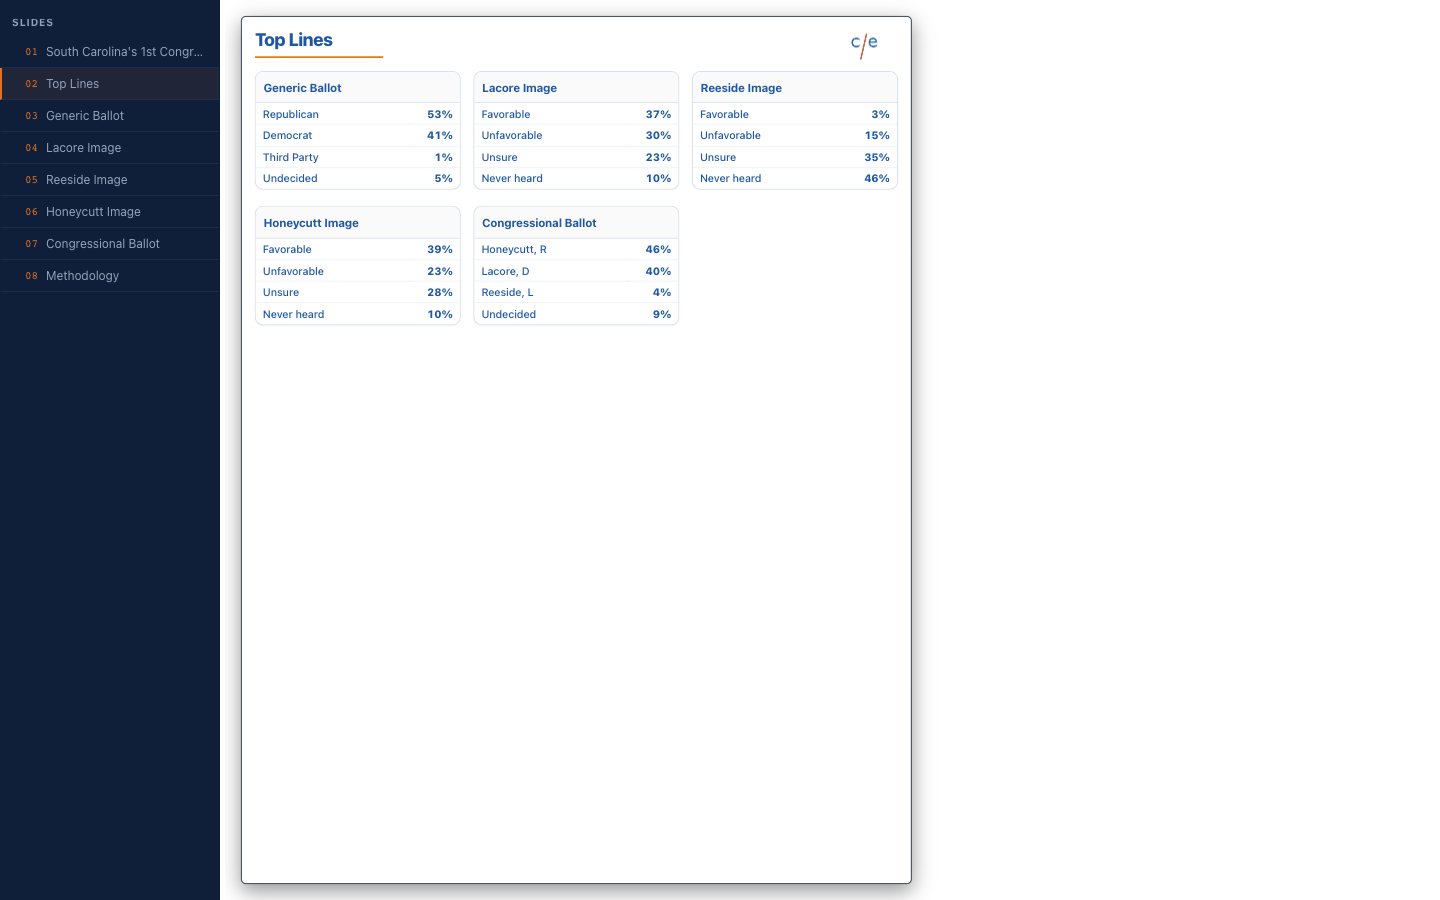Select the Generic Ballot card title

302,88
